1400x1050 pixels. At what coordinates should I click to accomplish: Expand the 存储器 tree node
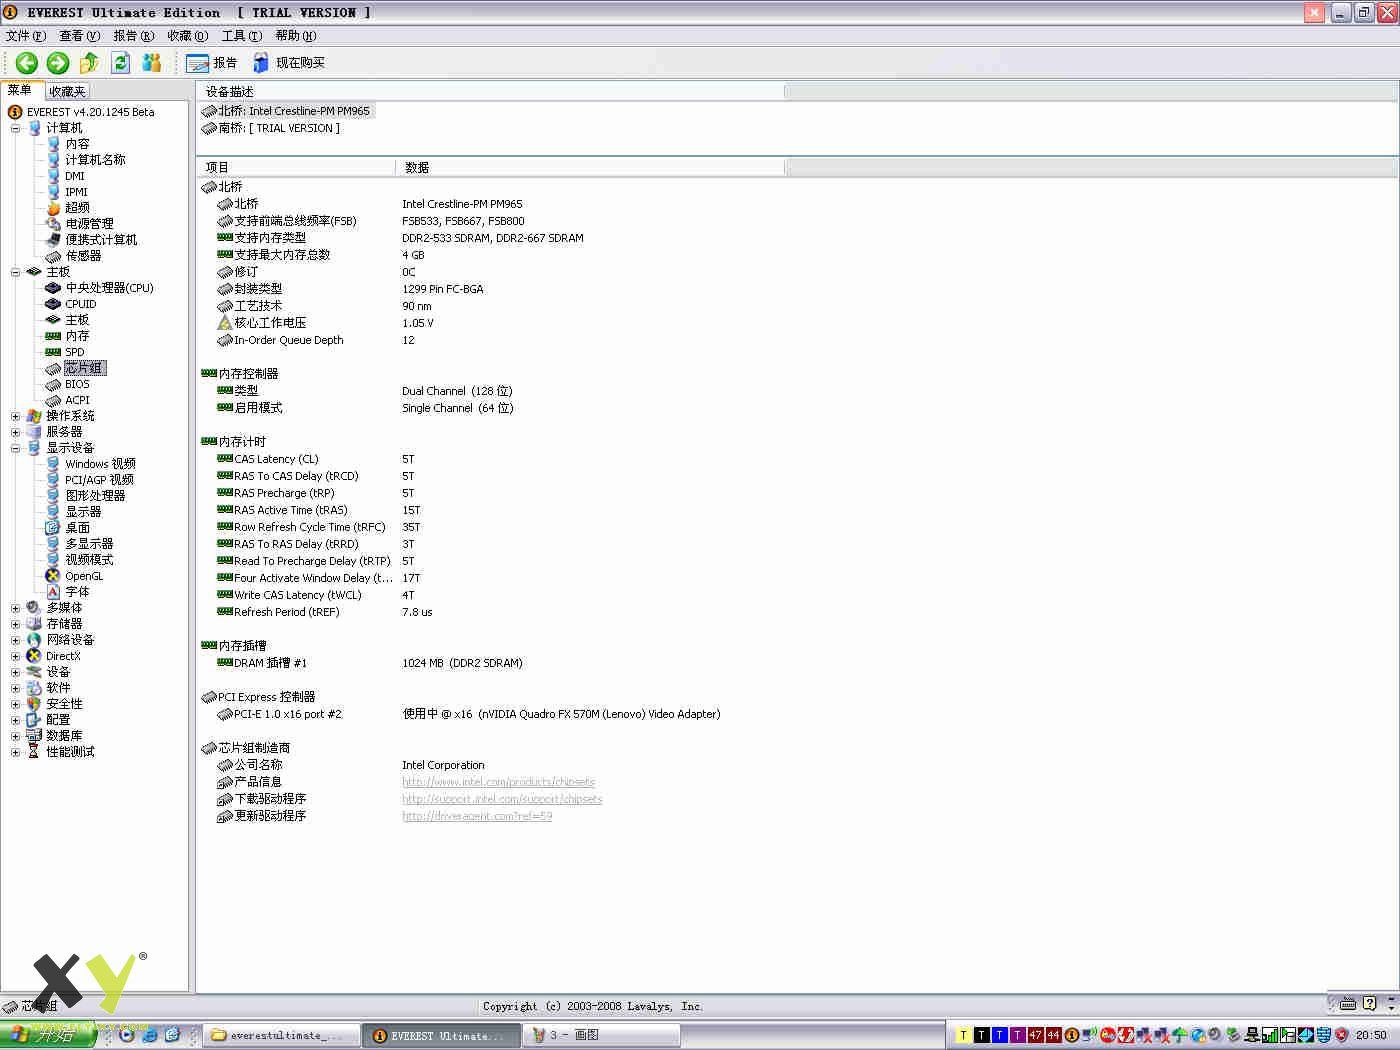(15, 624)
